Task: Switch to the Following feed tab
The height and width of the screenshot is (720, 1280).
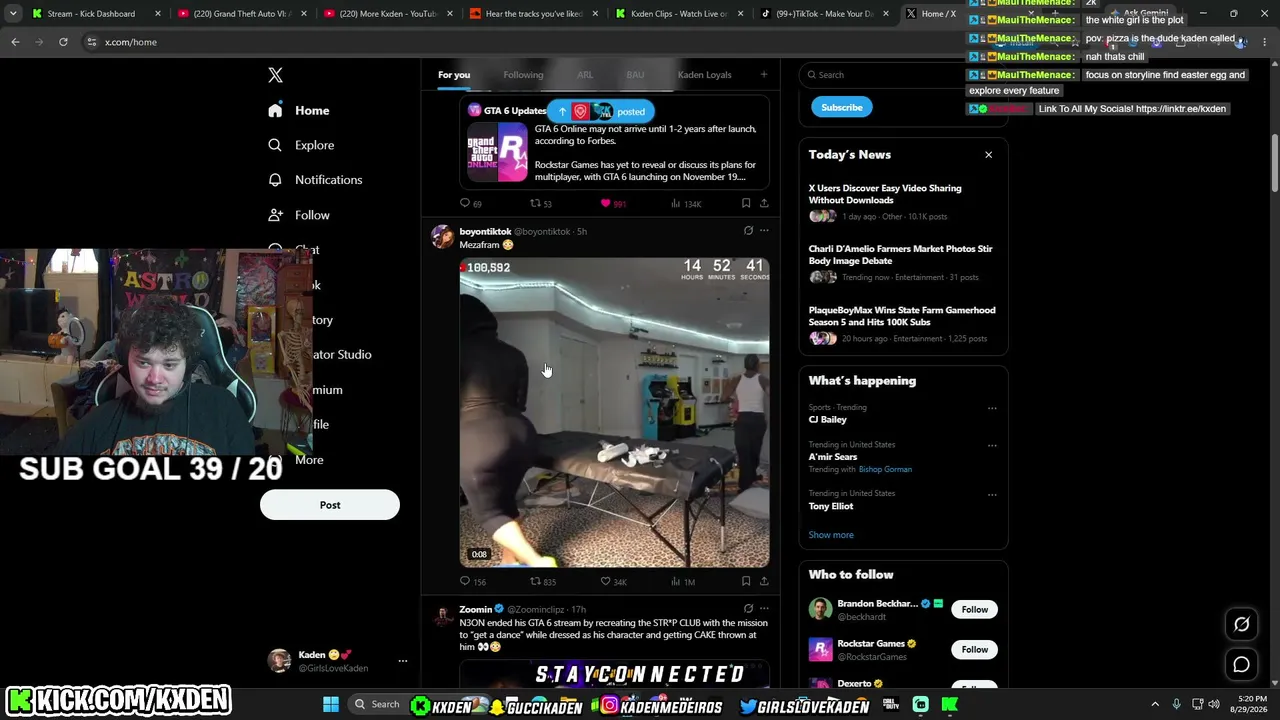Action: 523,75
